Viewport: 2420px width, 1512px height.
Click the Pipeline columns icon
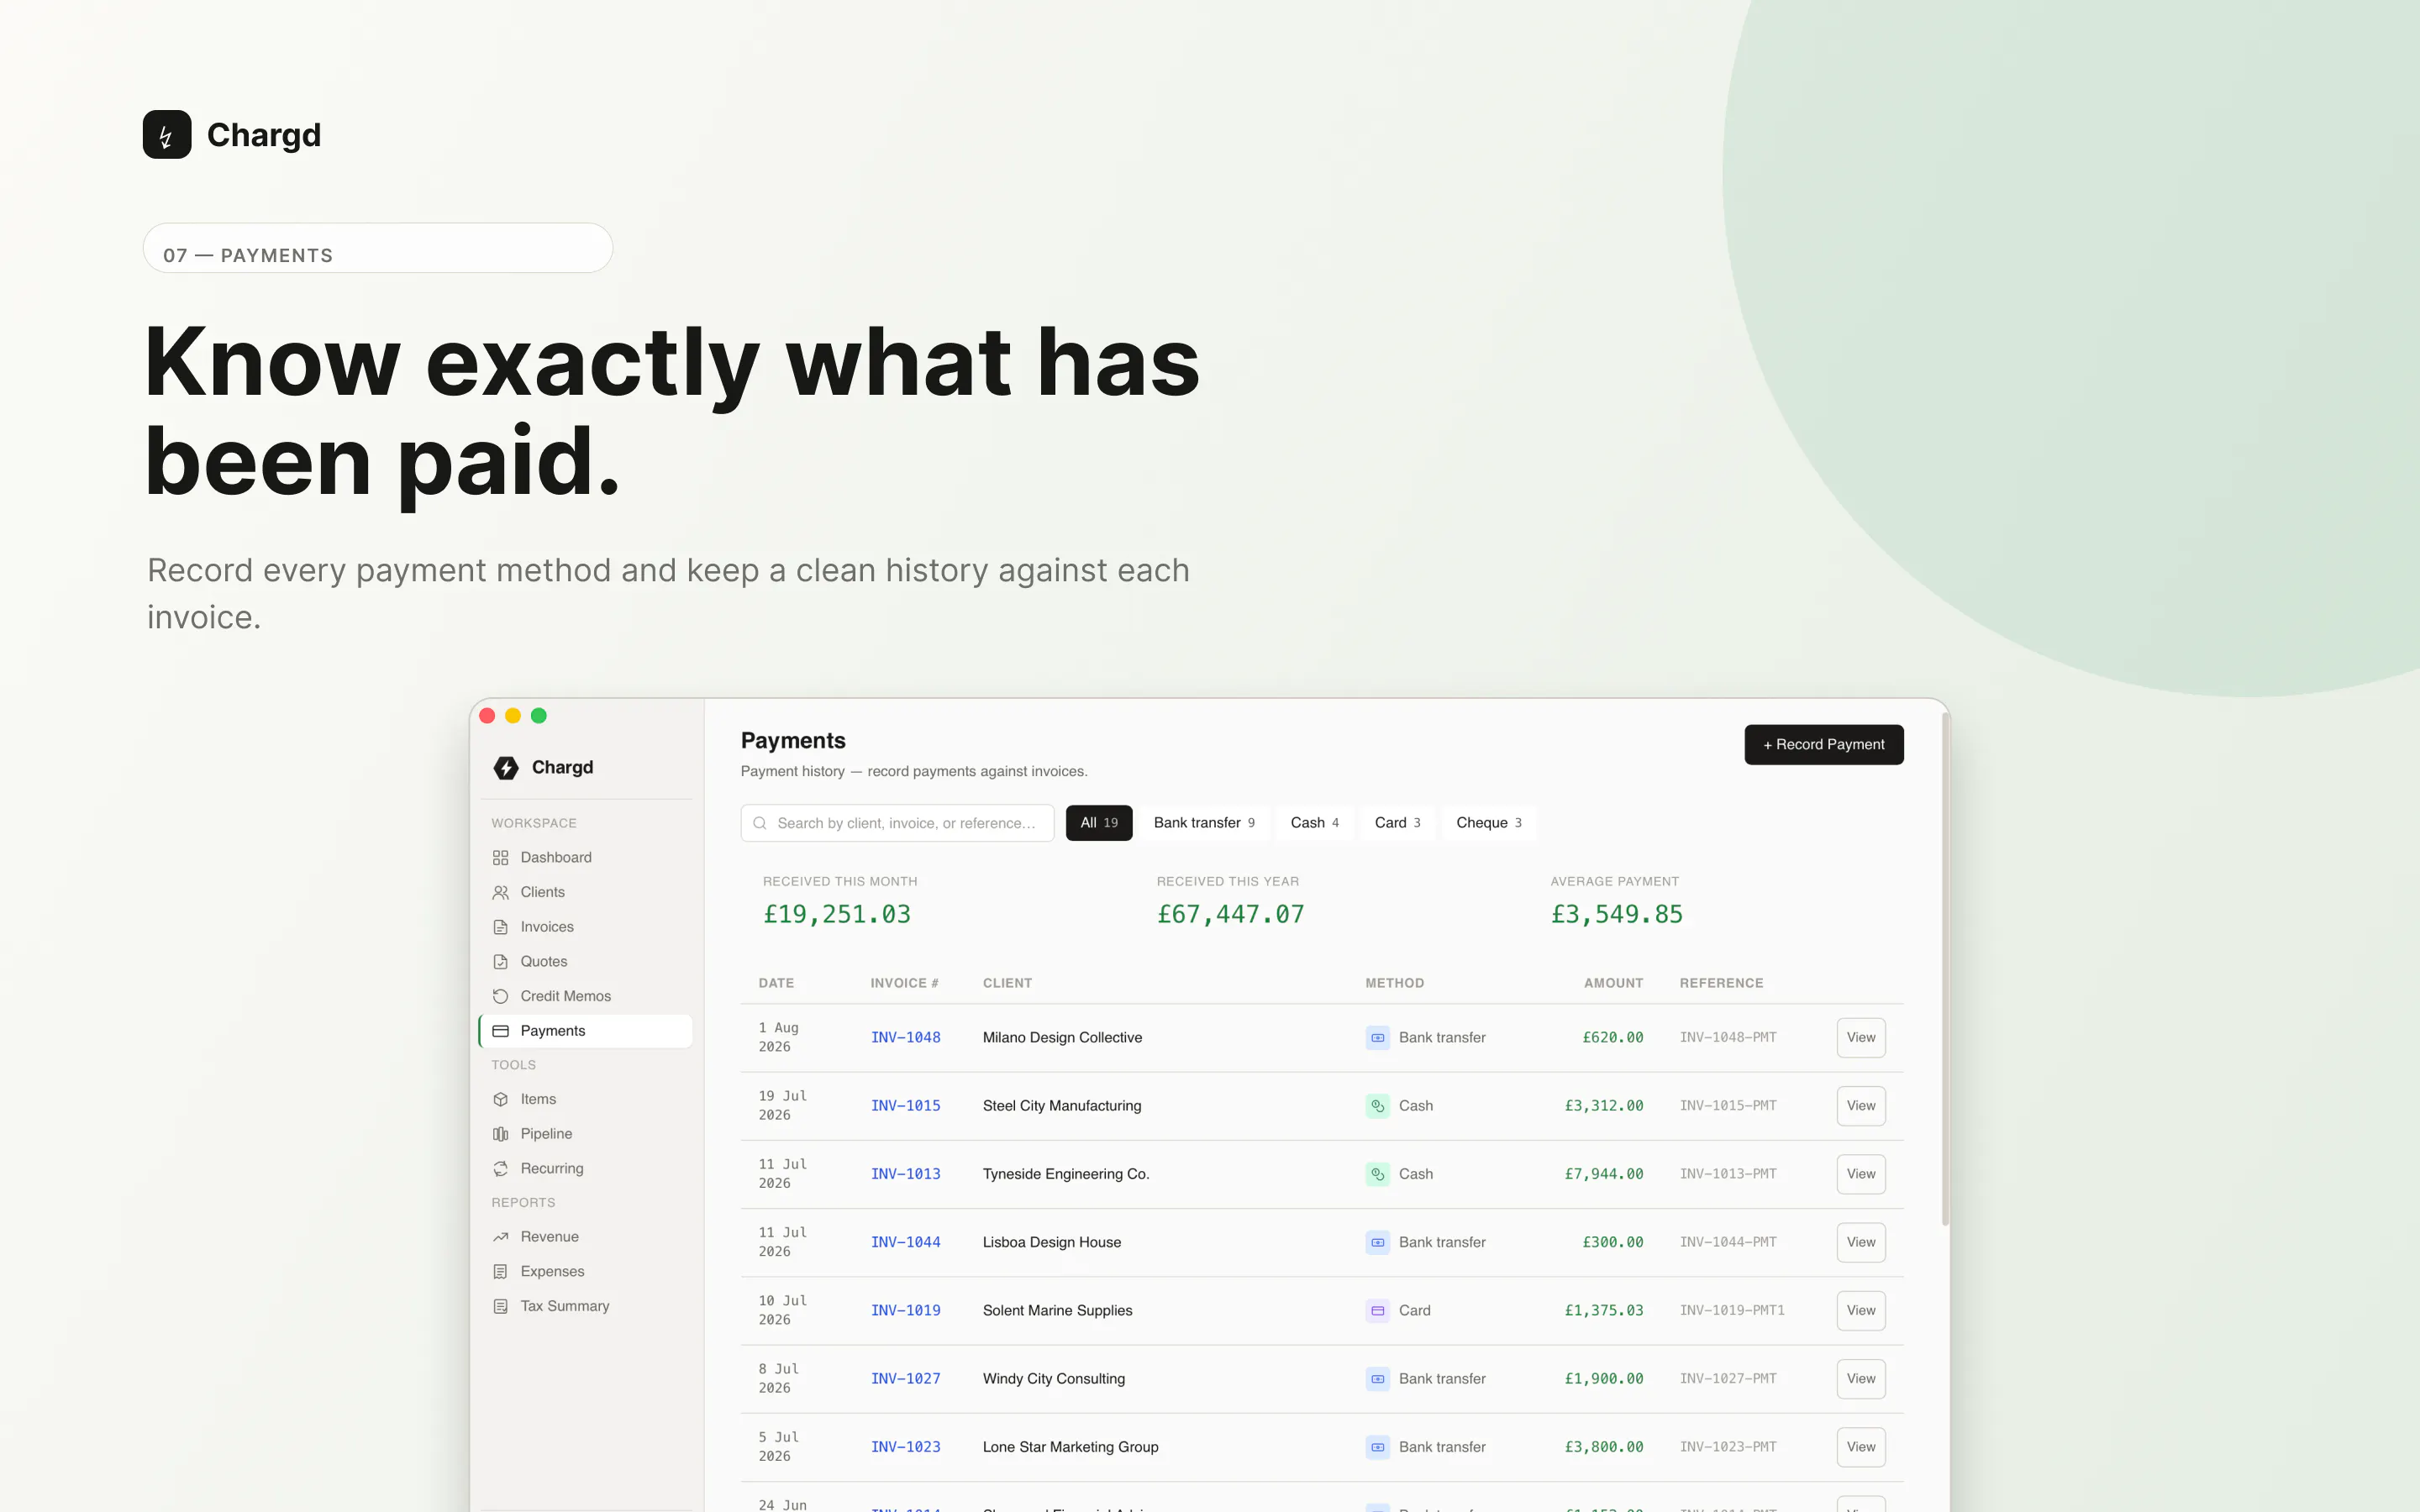[x=501, y=1134]
